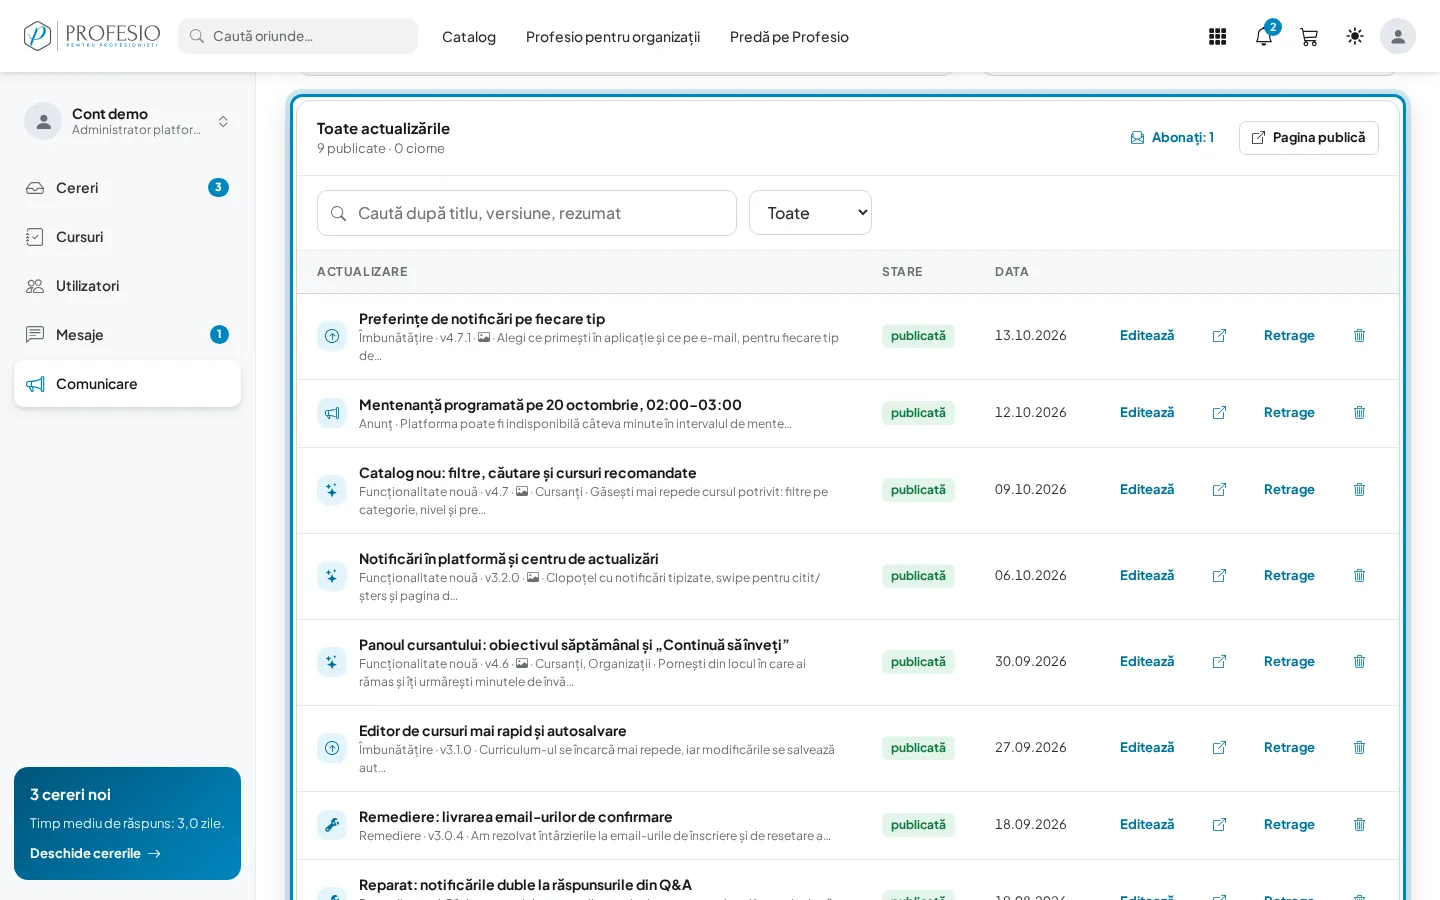Click sparkle icon of 'Catalog nou'
Screen dimensions: 1440x900
pos(332,490)
